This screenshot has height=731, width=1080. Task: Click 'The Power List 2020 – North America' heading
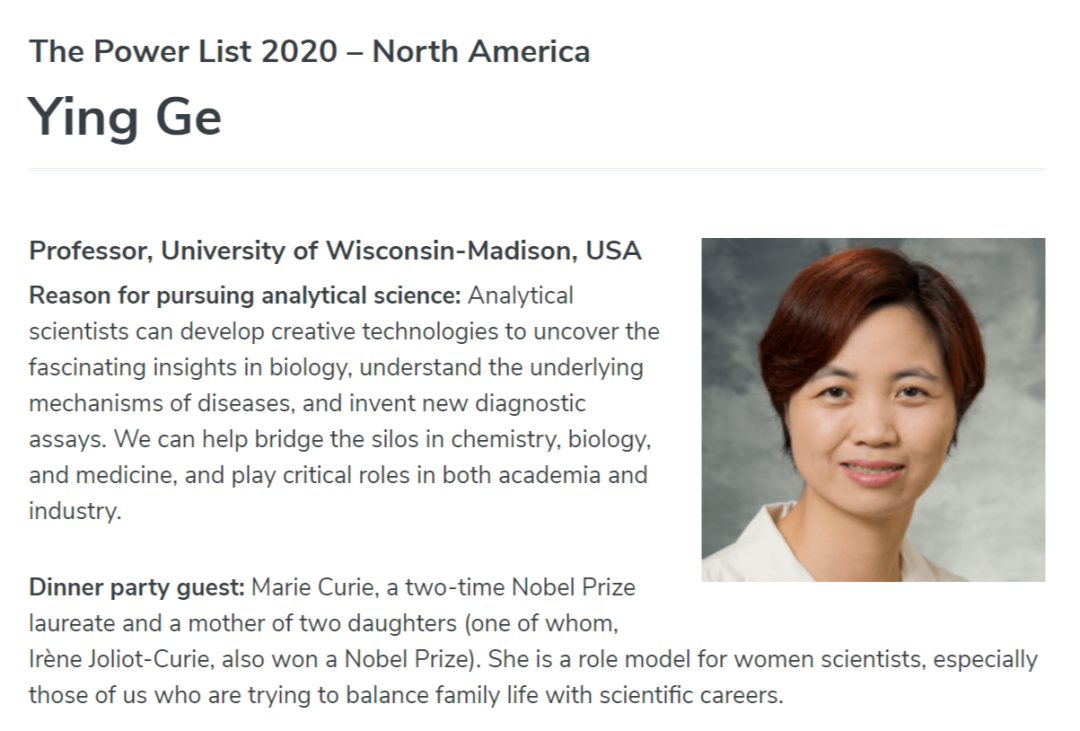pyautogui.click(x=309, y=52)
